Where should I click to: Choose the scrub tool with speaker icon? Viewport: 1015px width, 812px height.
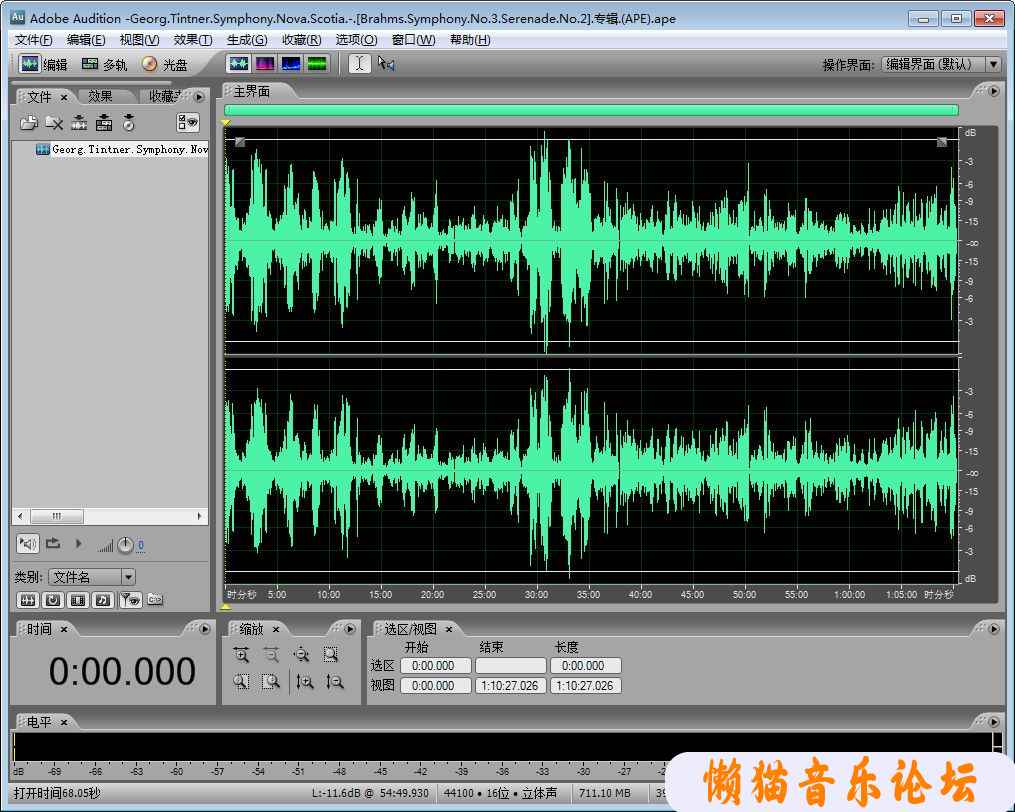point(386,63)
